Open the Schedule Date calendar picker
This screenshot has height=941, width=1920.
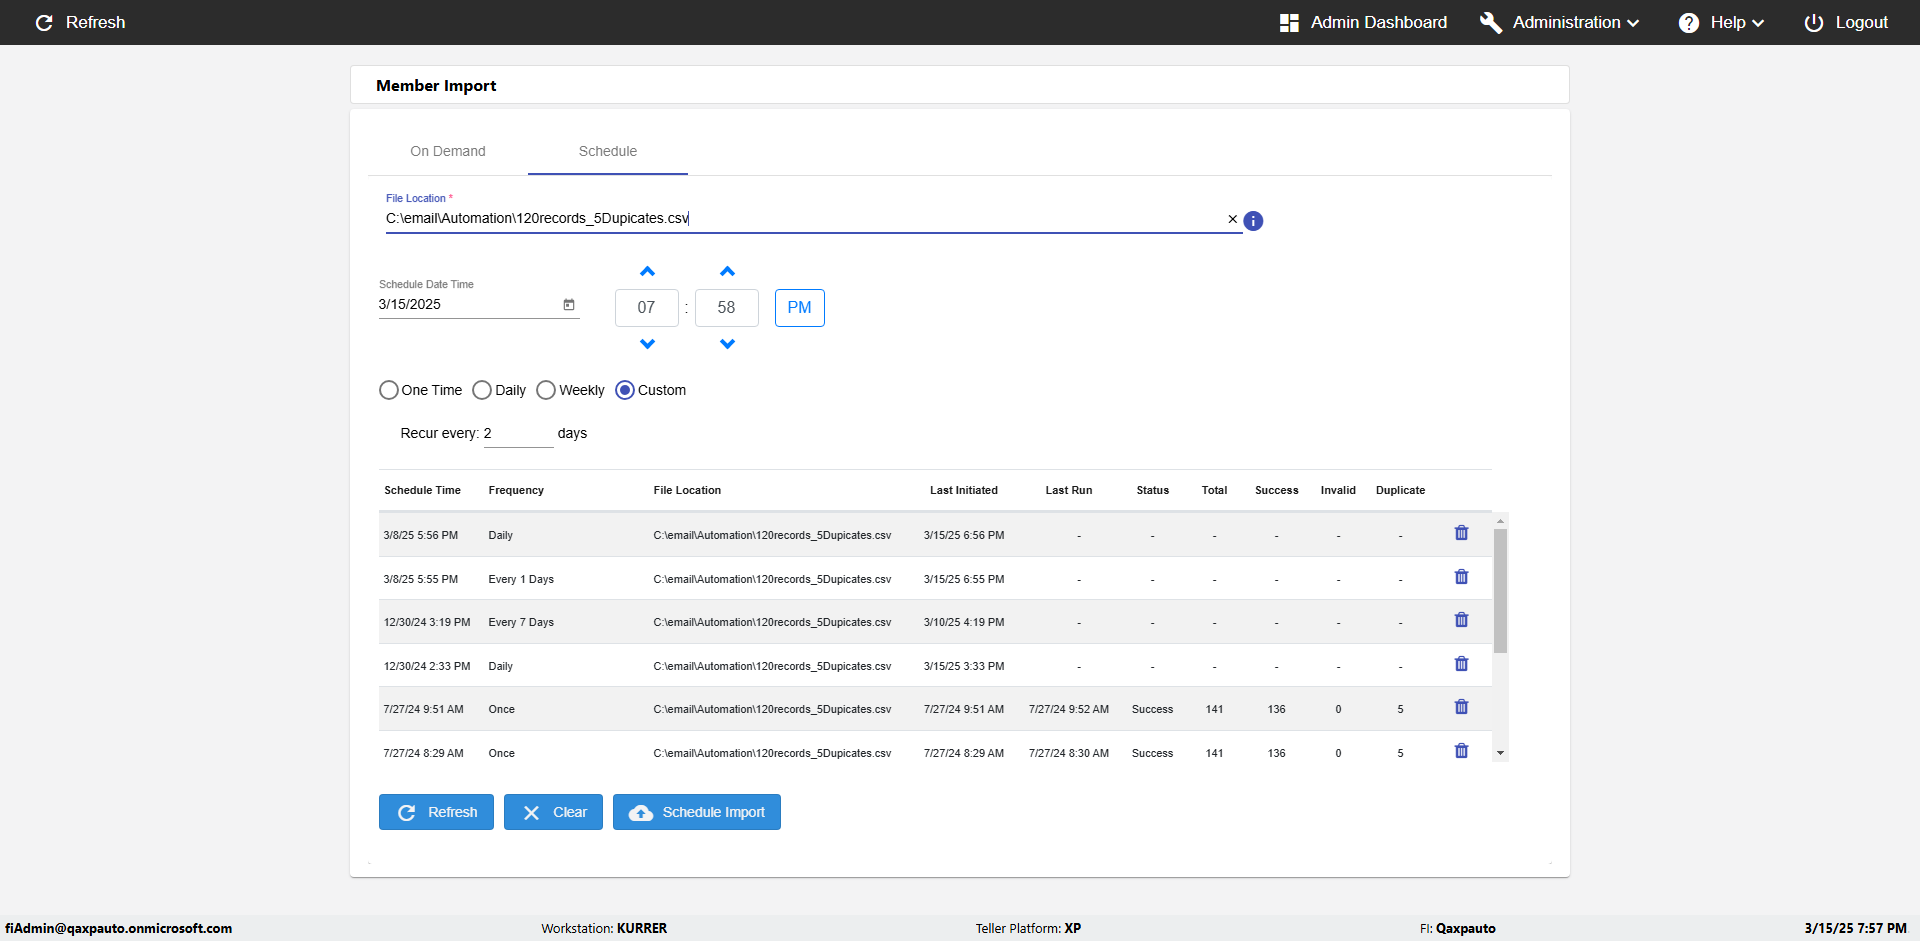[569, 305]
